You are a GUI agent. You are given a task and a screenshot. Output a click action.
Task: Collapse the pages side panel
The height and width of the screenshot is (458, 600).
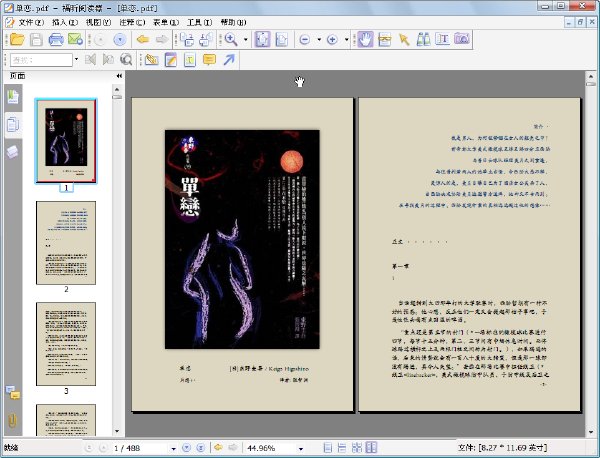[119, 76]
